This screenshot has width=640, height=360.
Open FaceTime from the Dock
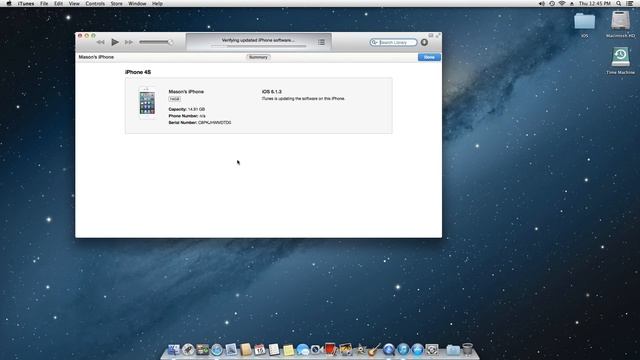click(x=316, y=349)
